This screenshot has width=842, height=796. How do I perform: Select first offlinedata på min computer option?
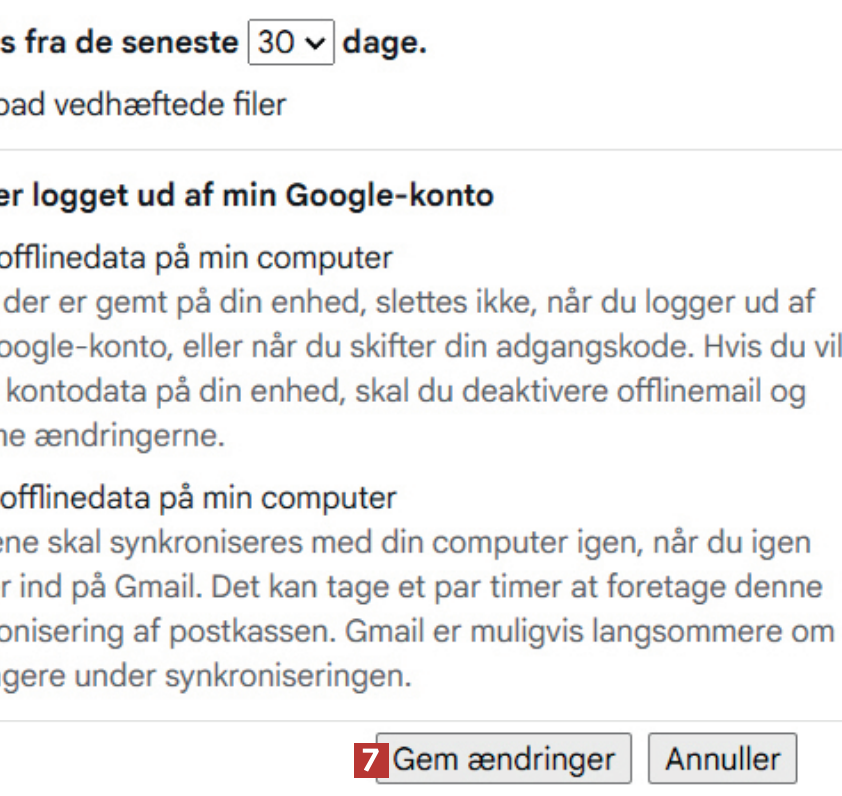(x=195, y=257)
